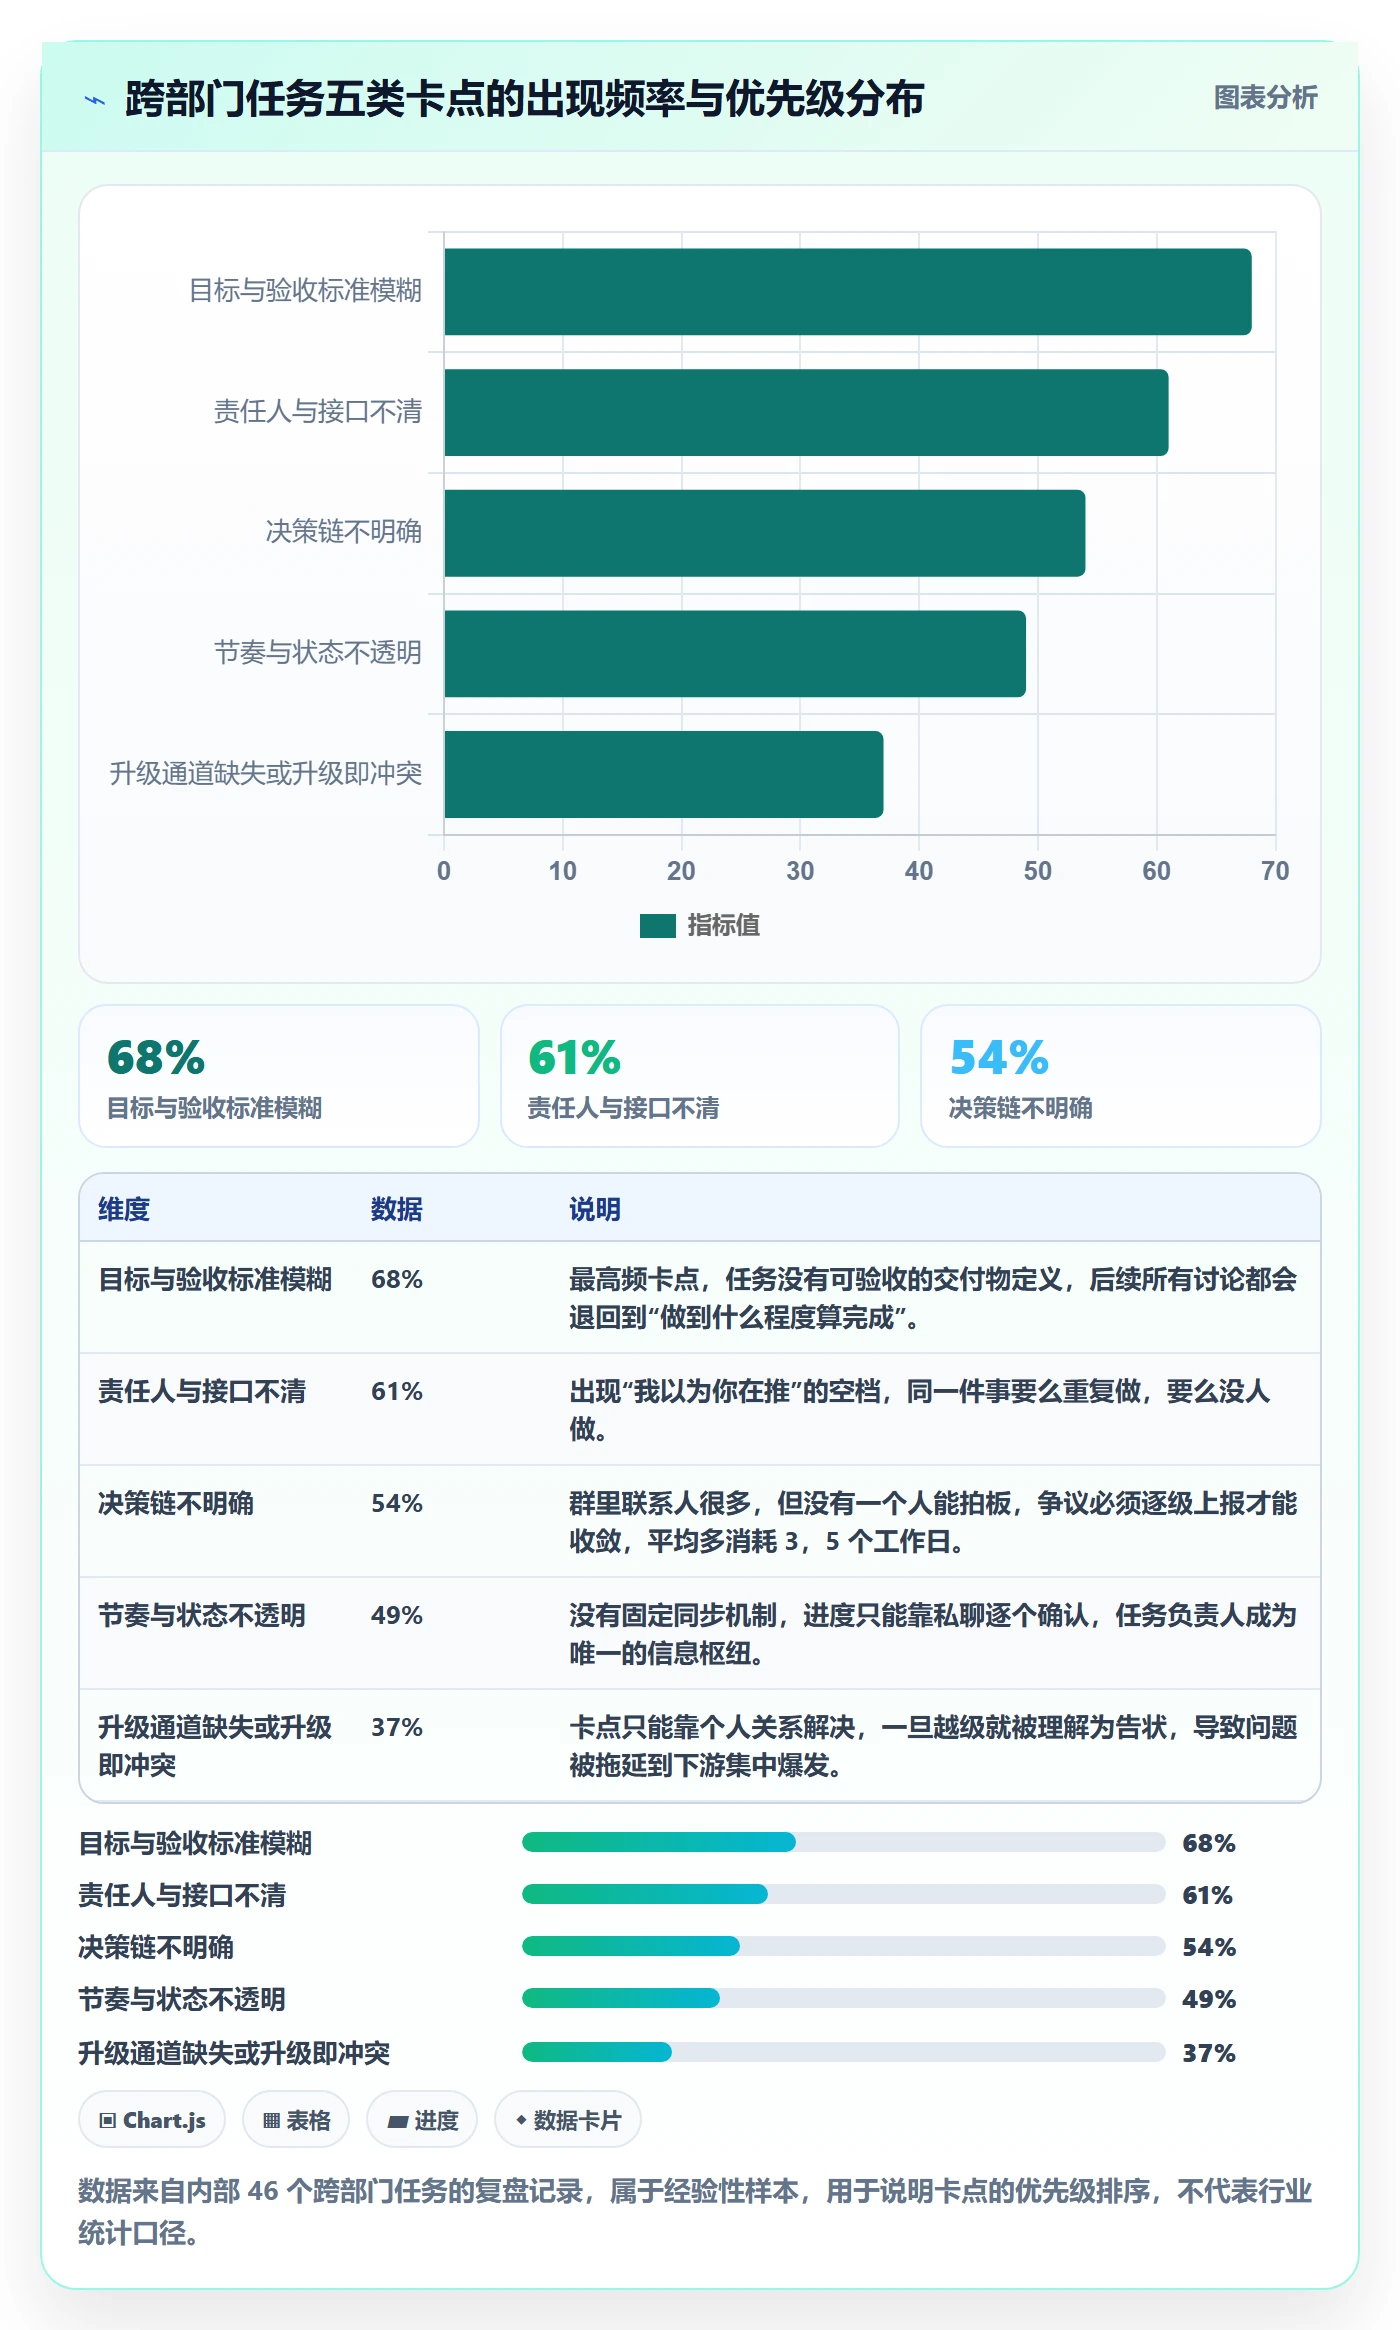Viewport: 1400px width, 2330px height.
Task: Click the 升级通道缺失或升级即冲突 chart bar
Action: [663, 774]
